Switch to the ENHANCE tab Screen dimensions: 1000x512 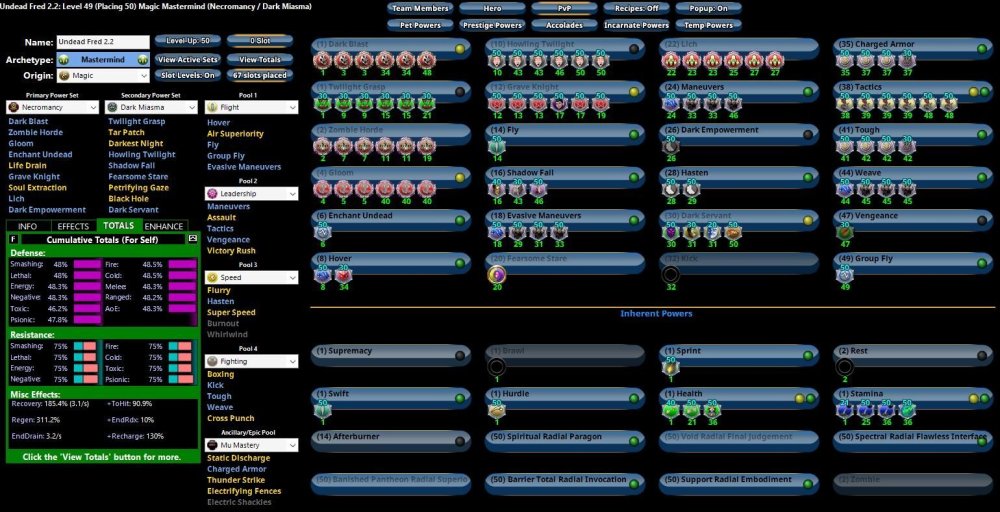[x=165, y=226]
